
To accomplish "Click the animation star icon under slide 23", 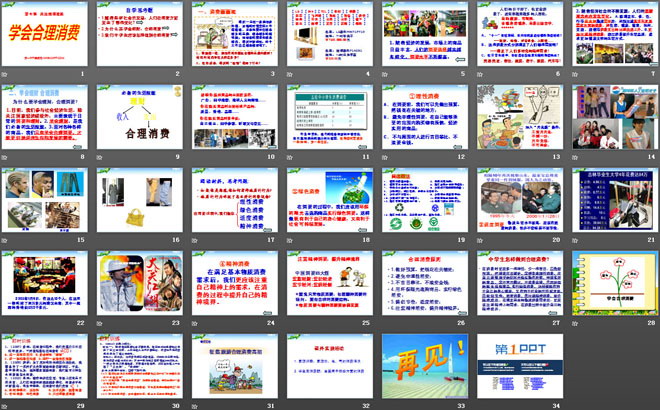I will point(99,323).
